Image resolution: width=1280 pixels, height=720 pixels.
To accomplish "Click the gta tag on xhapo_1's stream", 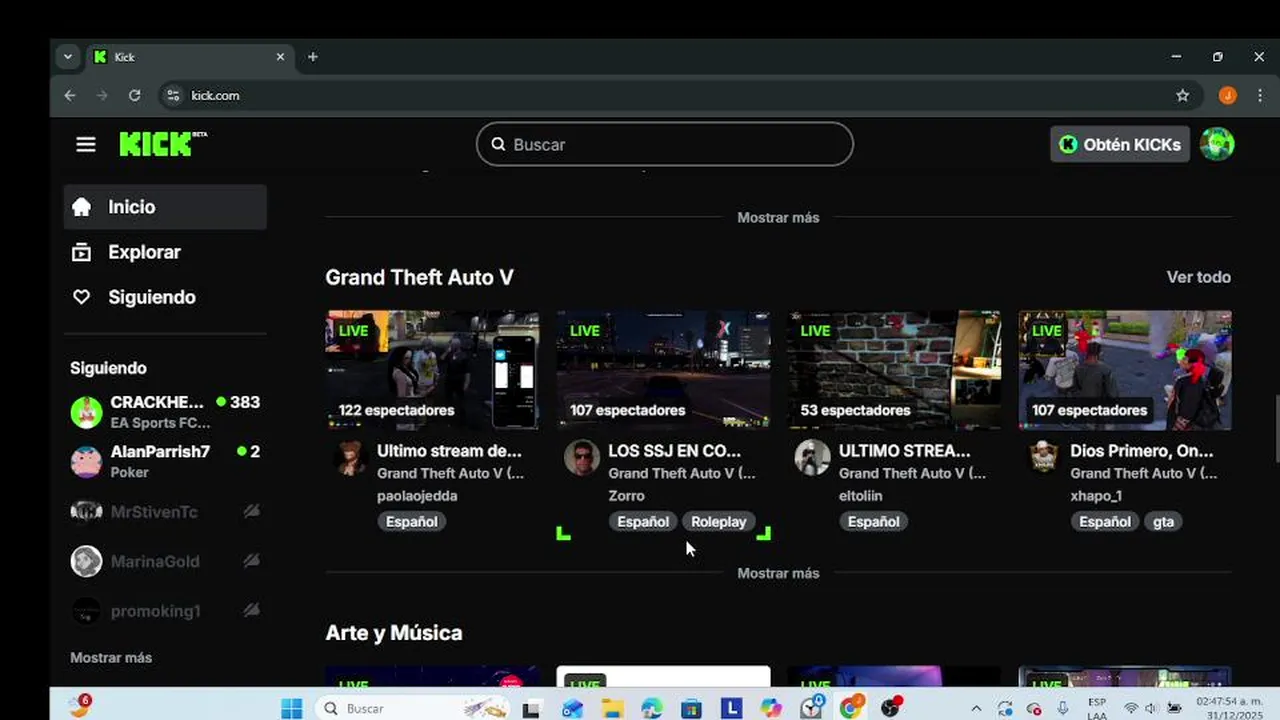I will coord(1163,521).
